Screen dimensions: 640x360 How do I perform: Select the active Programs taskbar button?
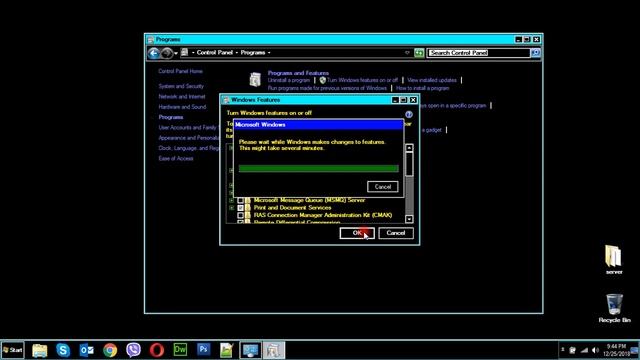[x=273, y=350]
